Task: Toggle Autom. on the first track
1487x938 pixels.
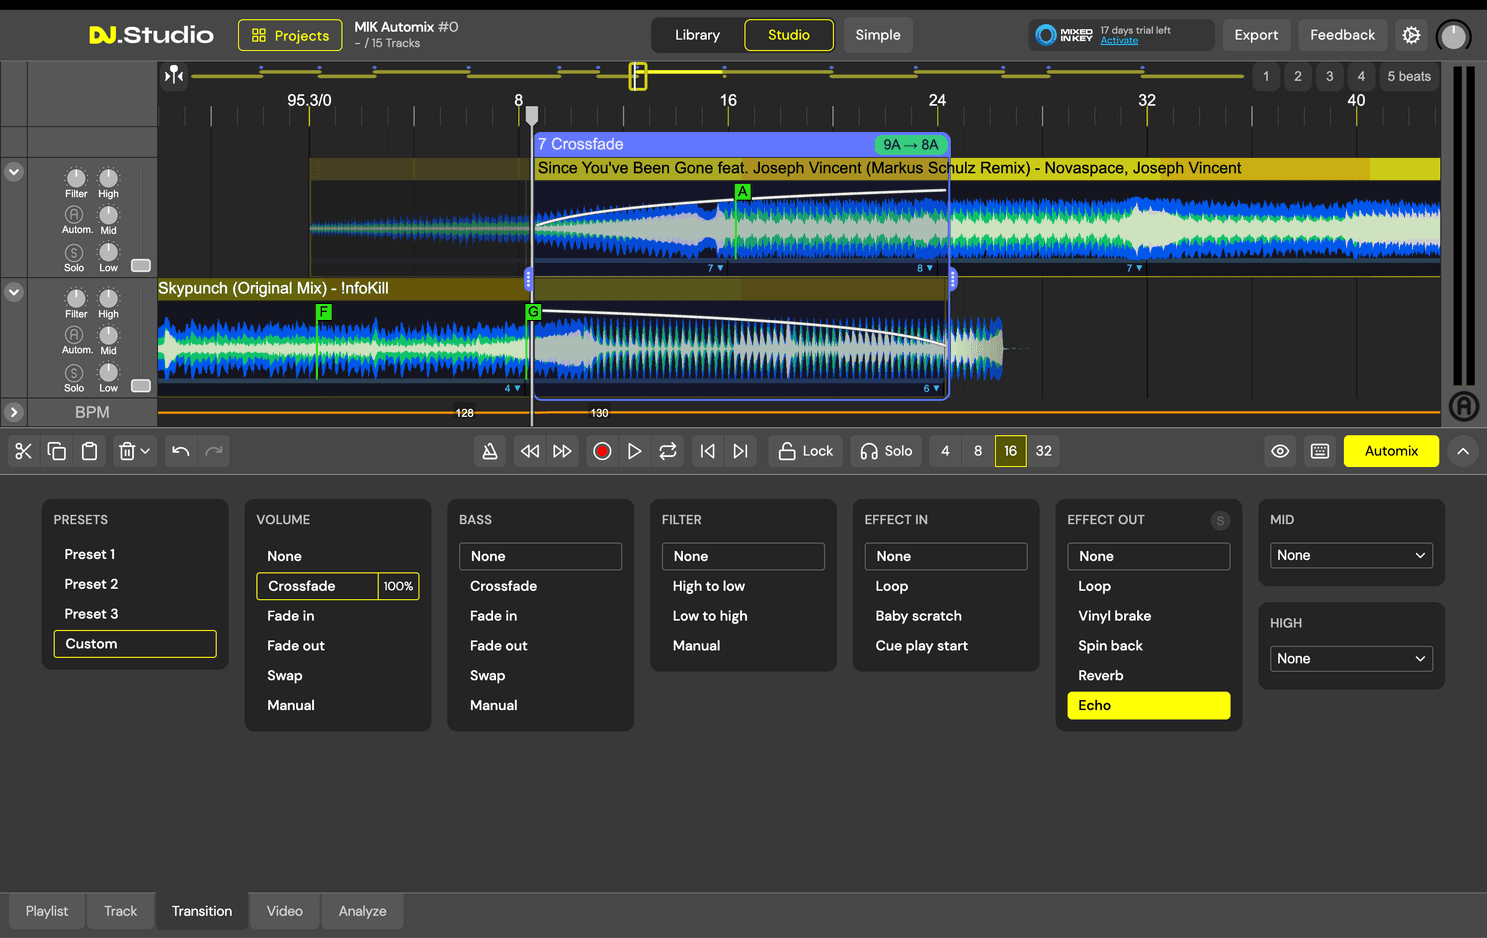Action: pyautogui.click(x=74, y=215)
